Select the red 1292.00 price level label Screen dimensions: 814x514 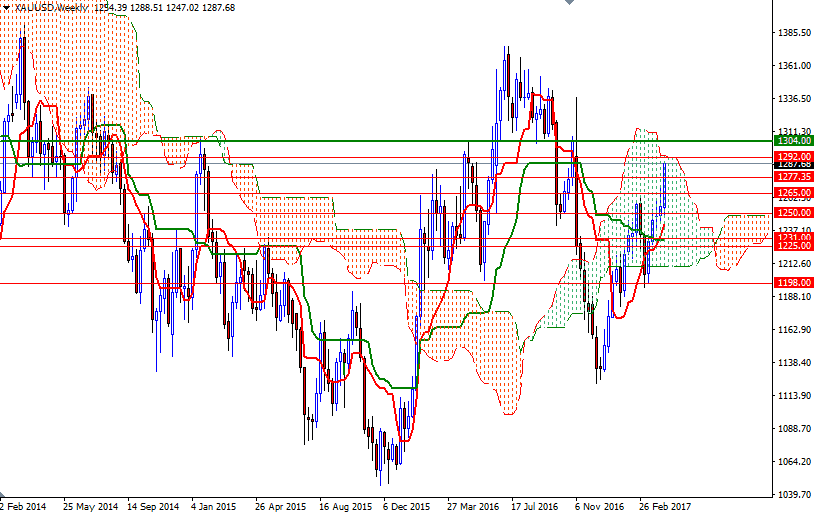[793, 156]
